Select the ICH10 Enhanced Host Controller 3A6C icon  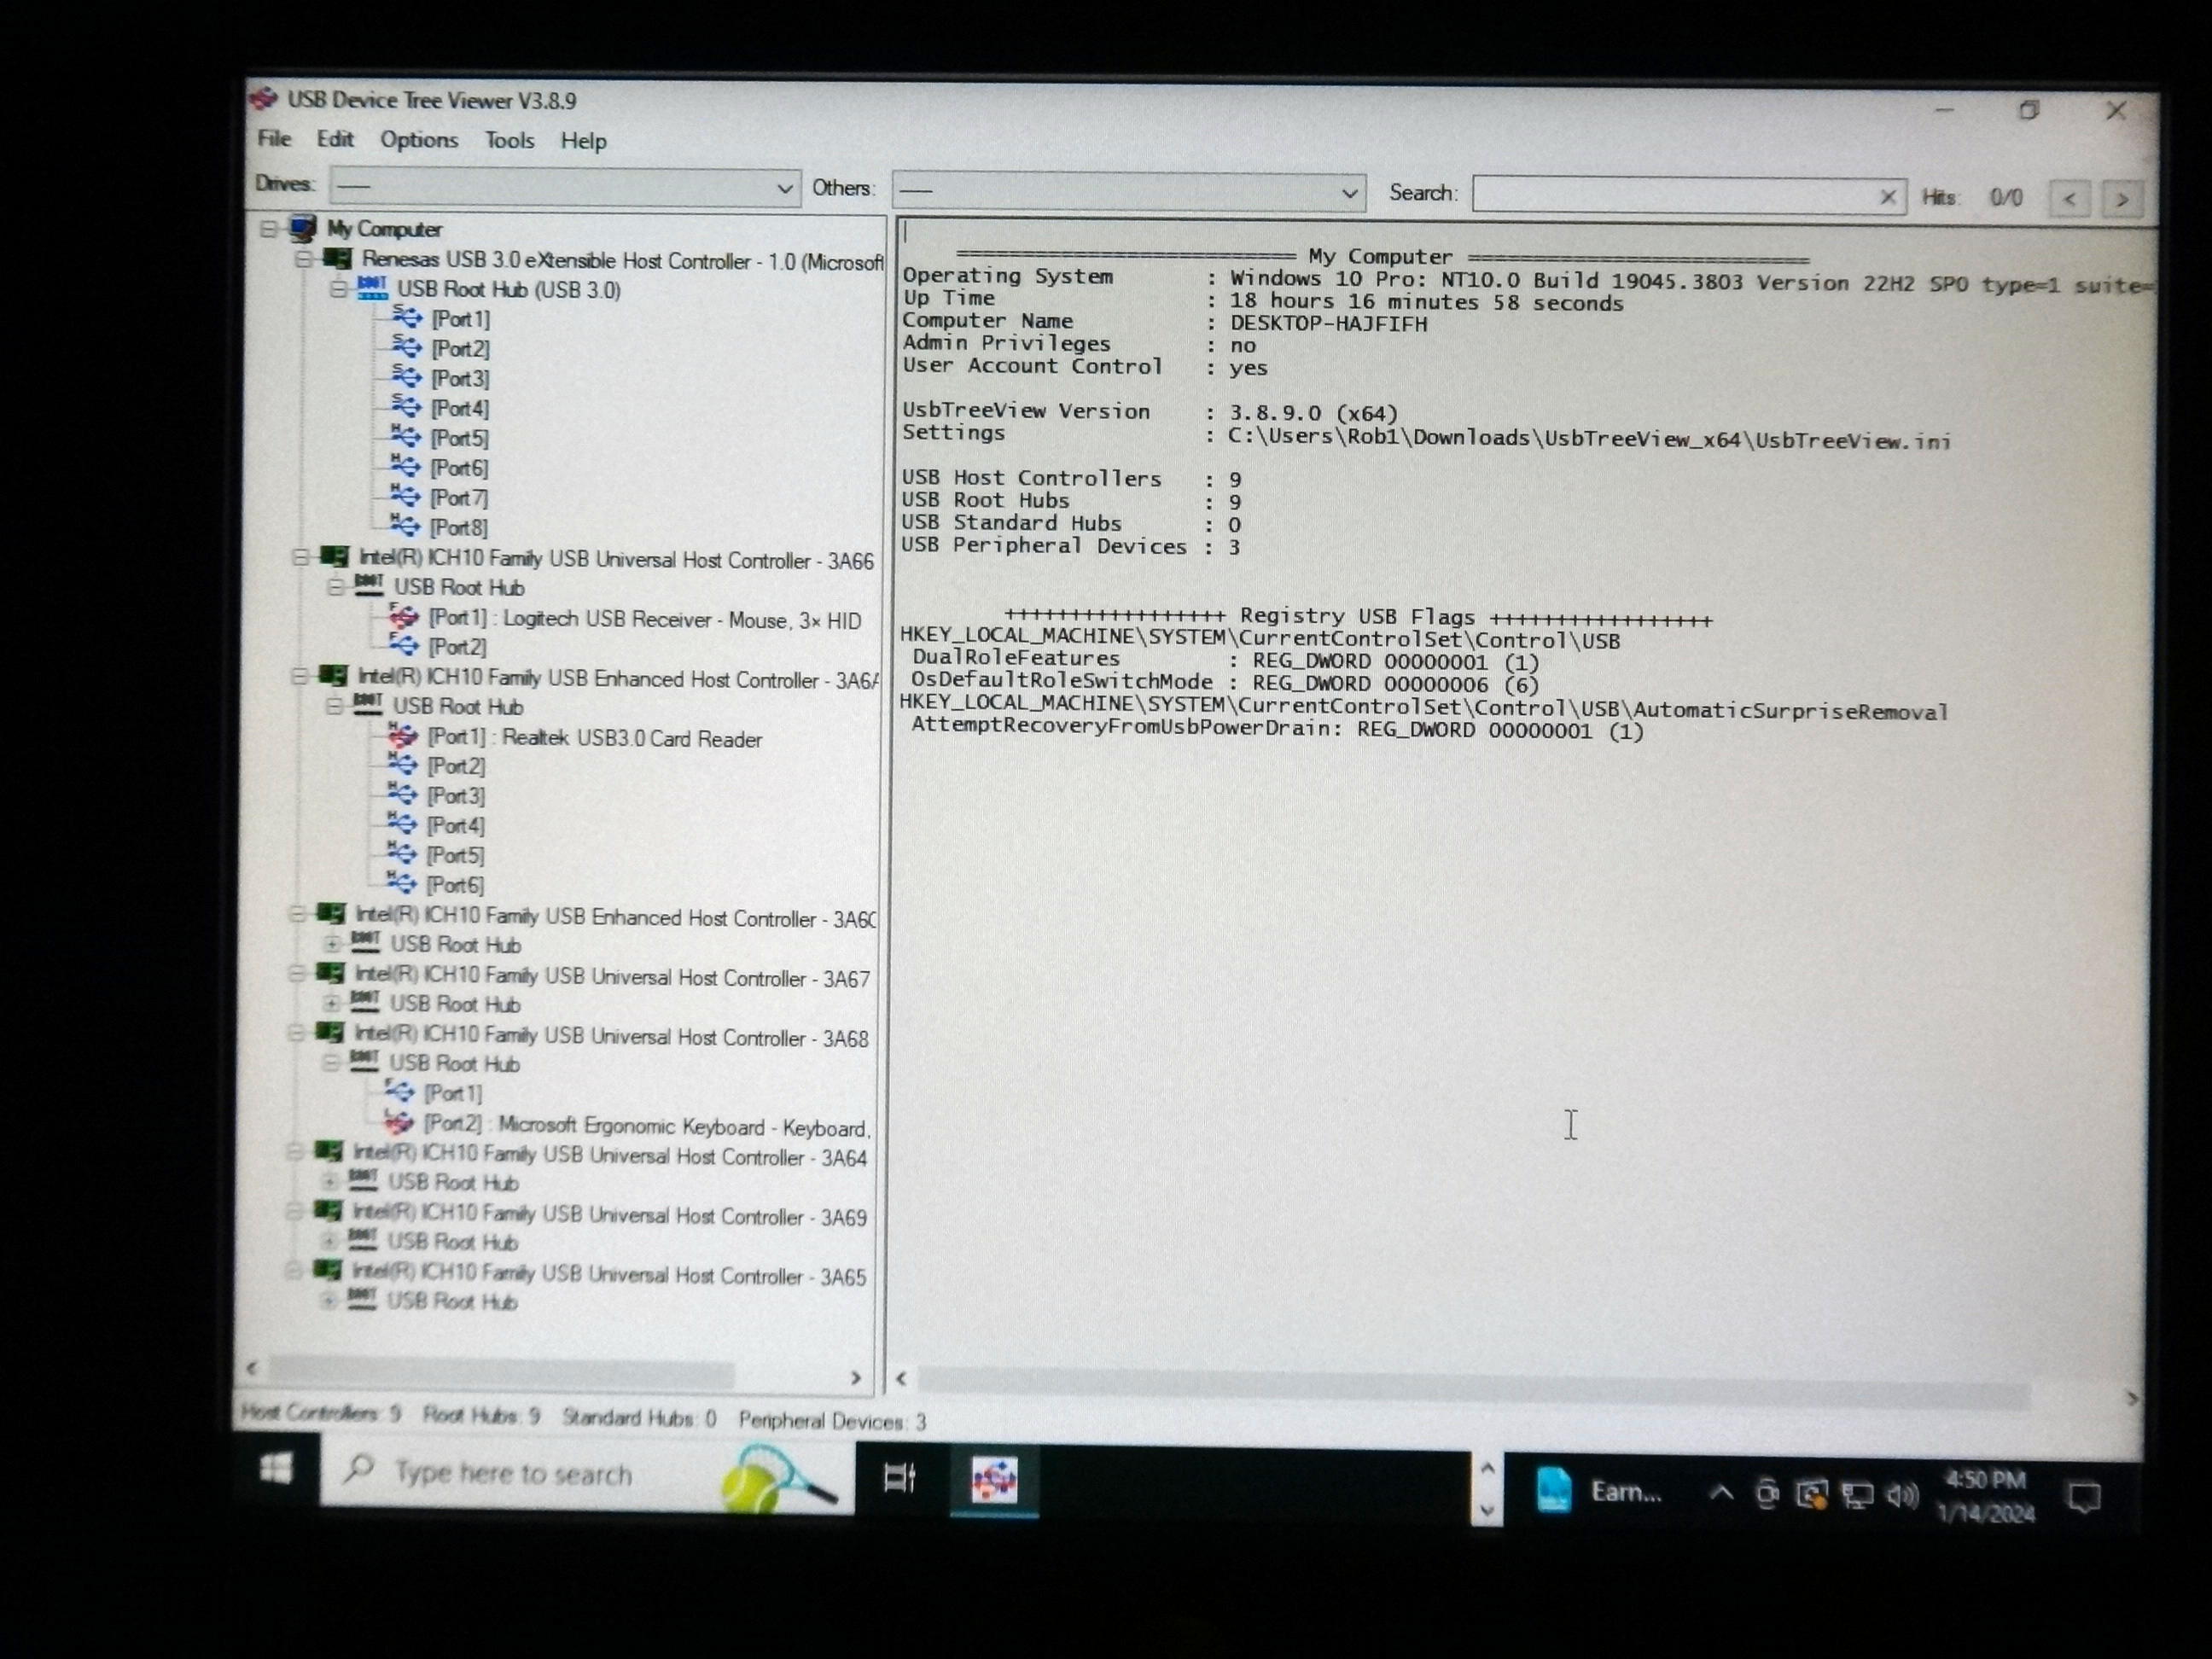[x=330, y=914]
